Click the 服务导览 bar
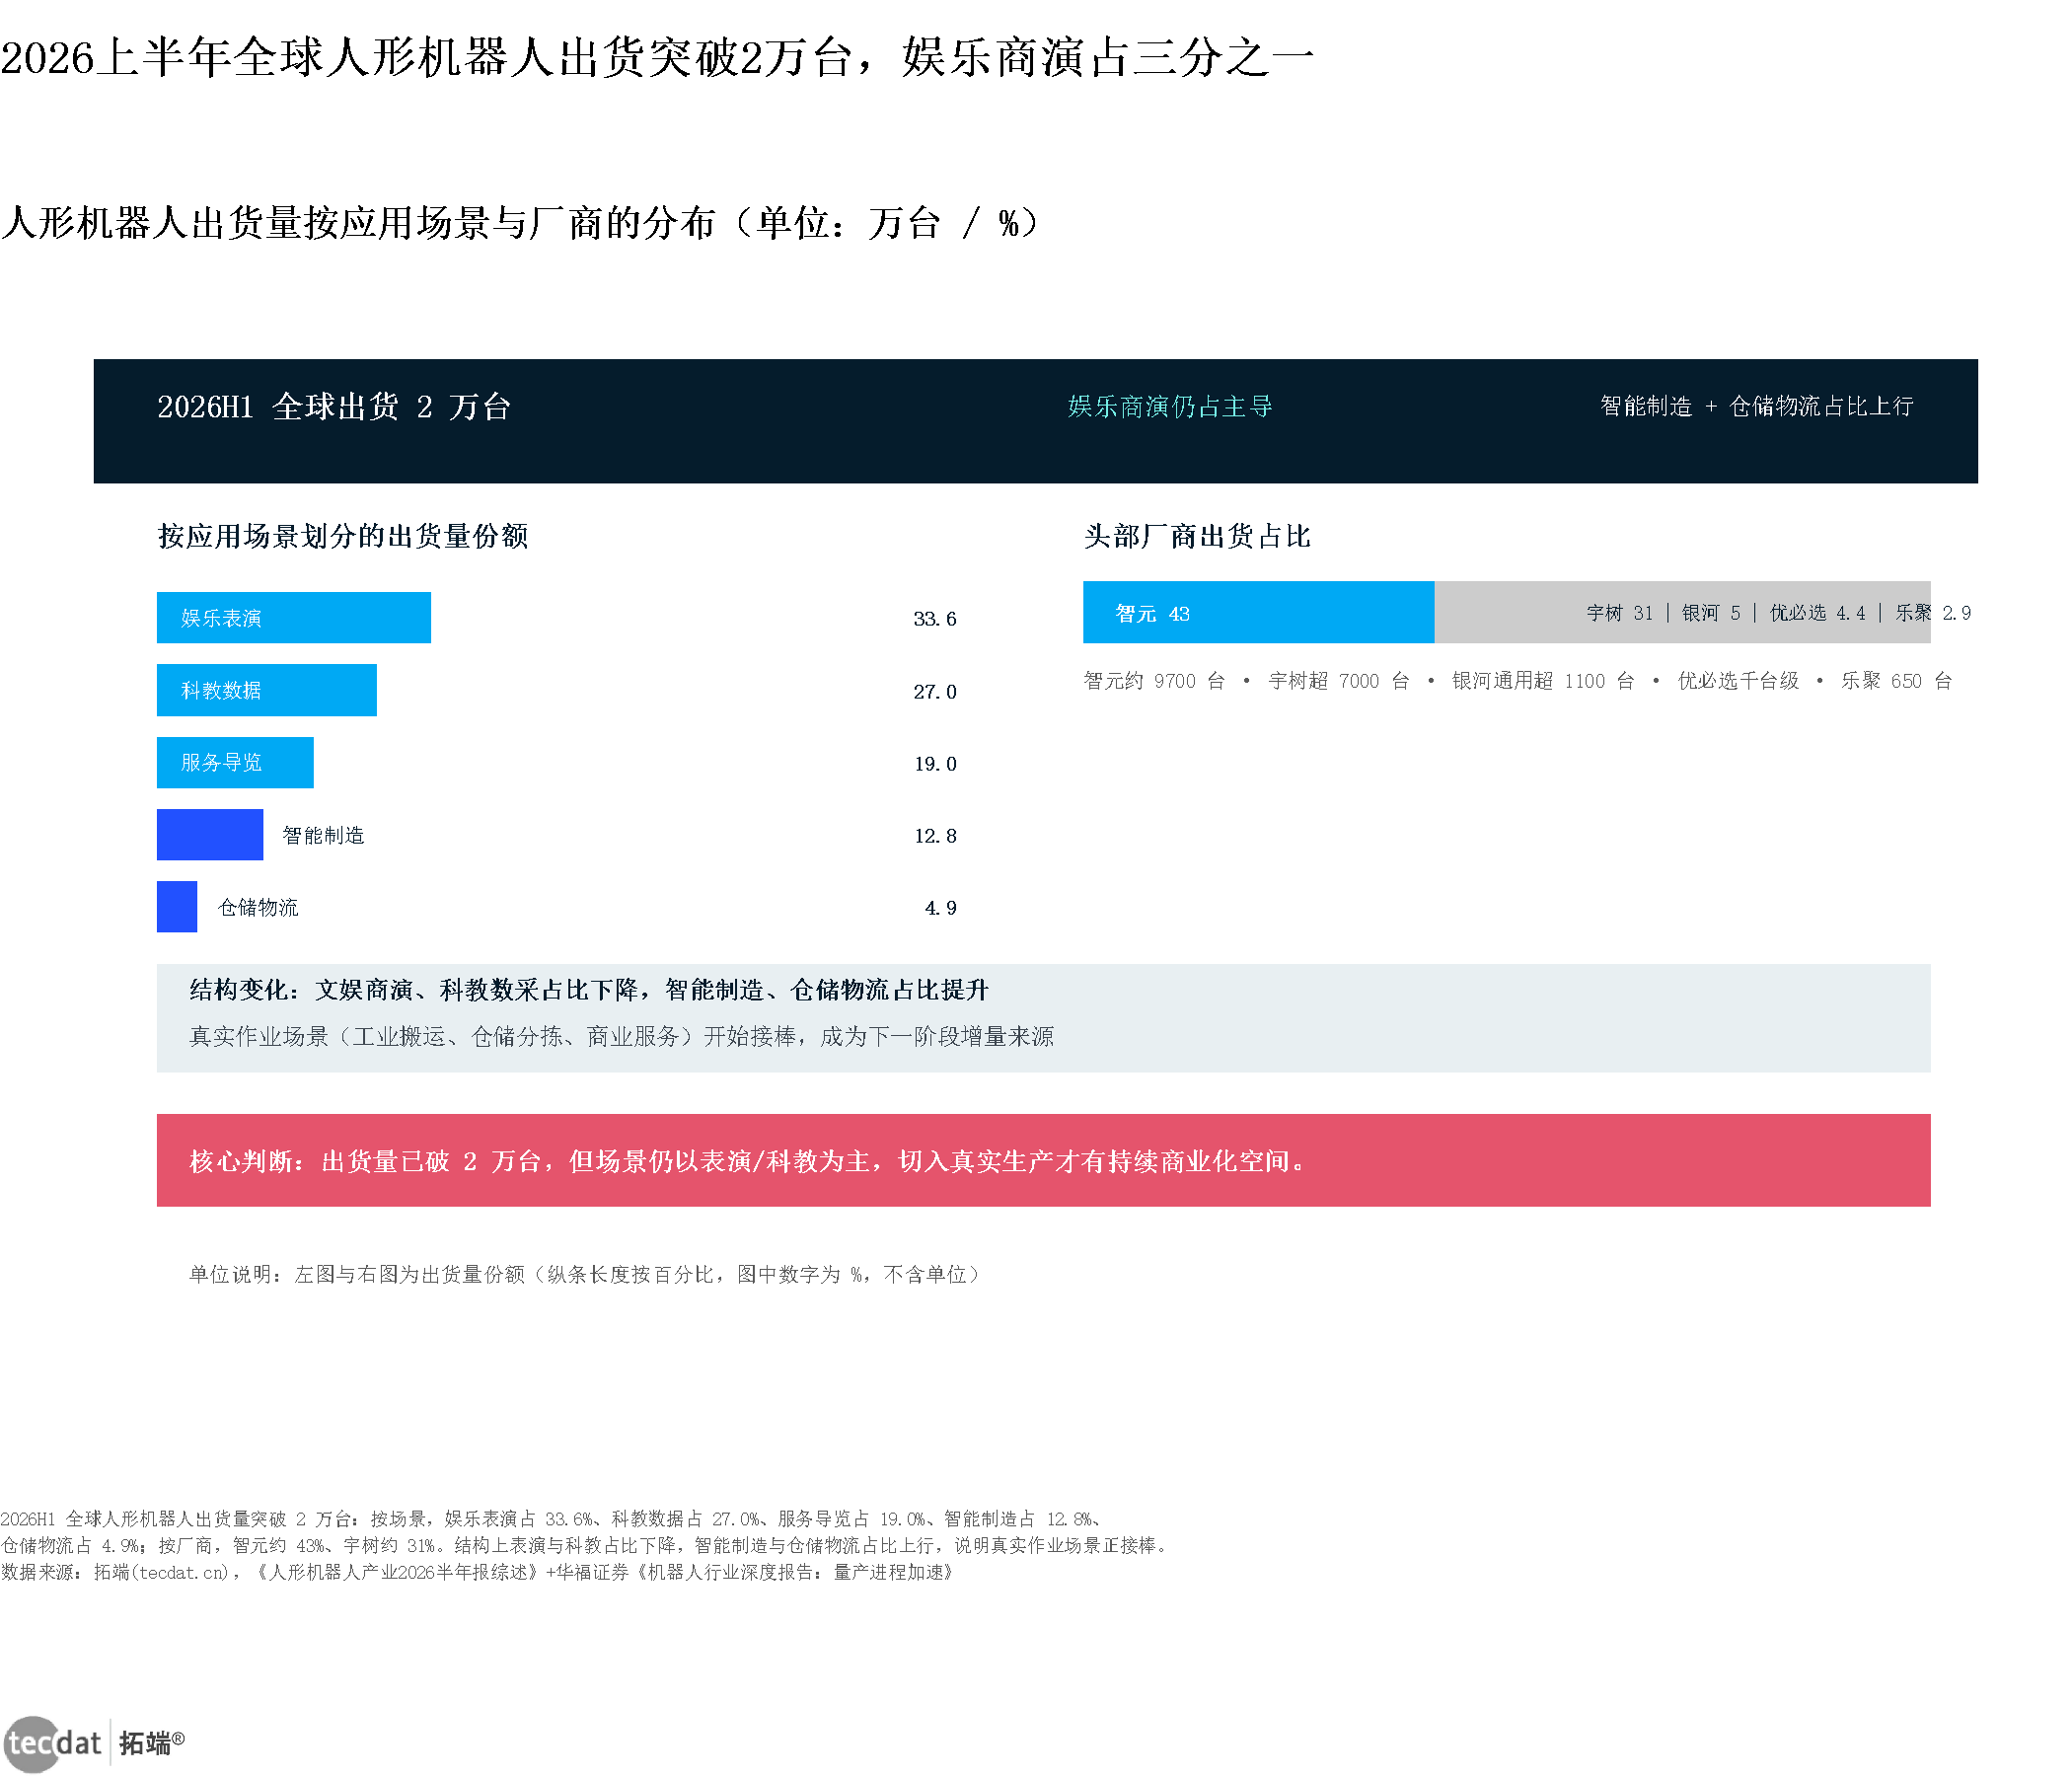The width and height of the screenshot is (2072, 1776). click(235, 762)
